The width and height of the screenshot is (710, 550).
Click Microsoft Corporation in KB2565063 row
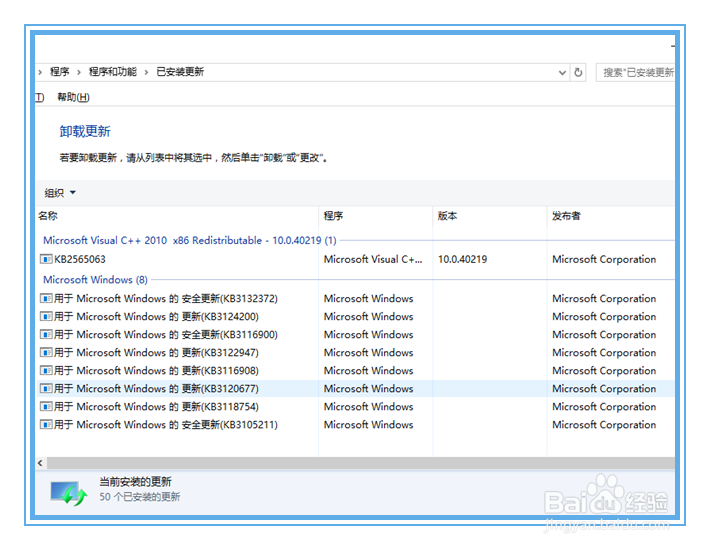pos(604,259)
